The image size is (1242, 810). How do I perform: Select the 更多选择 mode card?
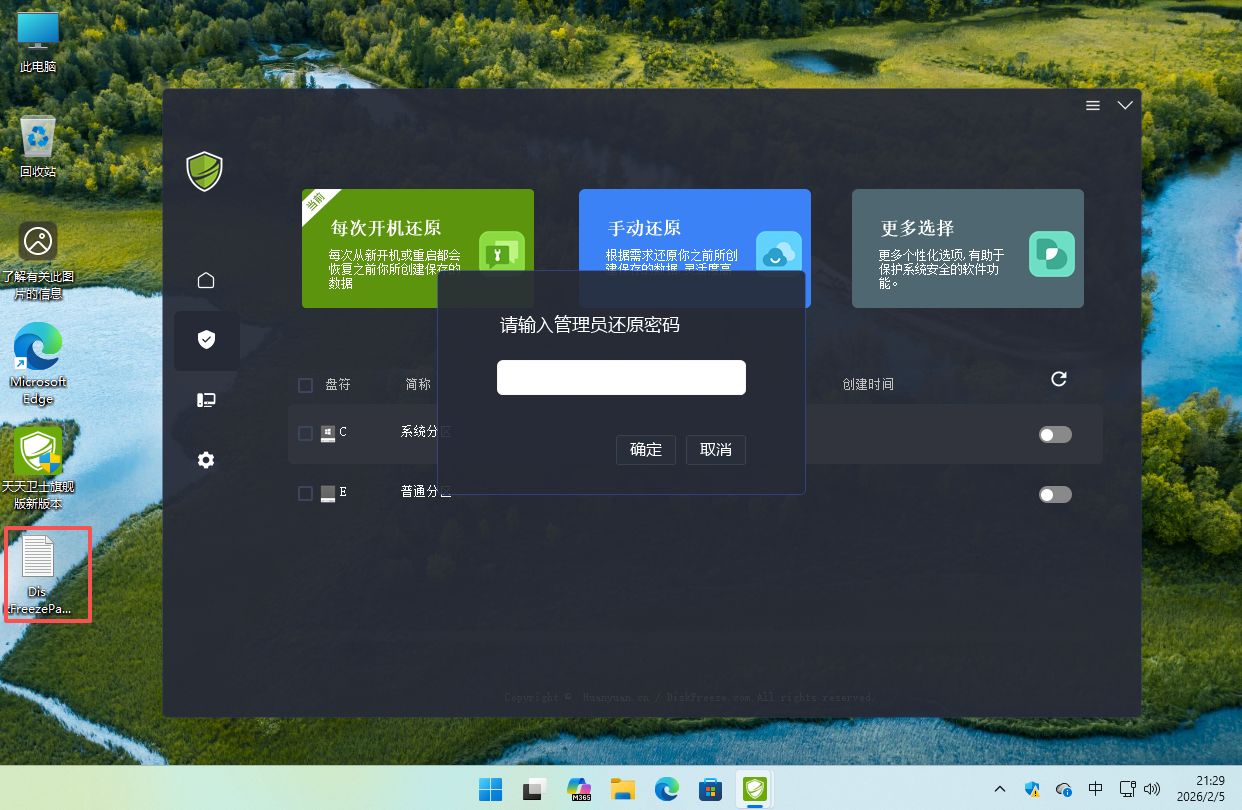tap(967, 248)
